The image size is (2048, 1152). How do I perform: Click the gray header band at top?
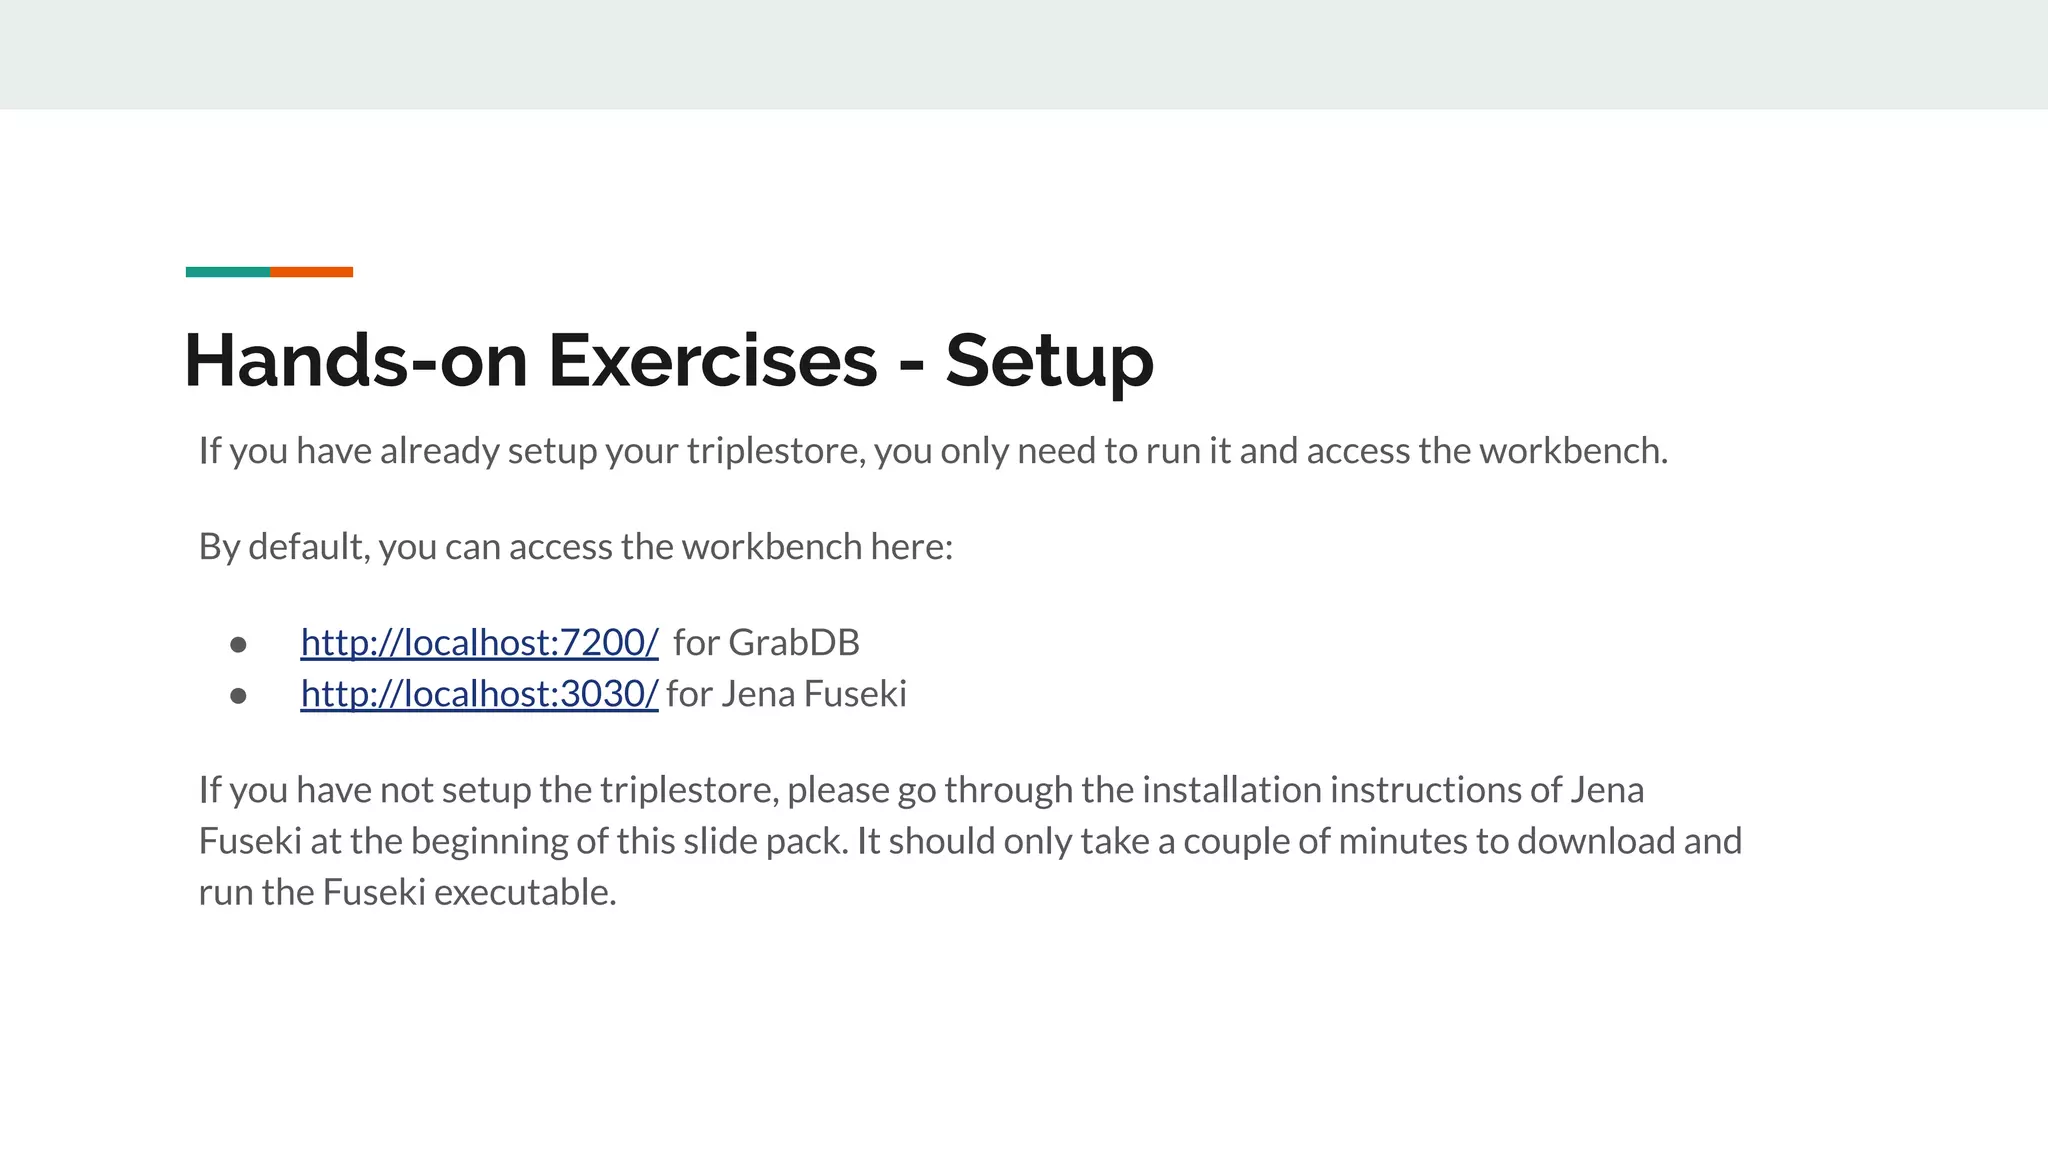1024,54
